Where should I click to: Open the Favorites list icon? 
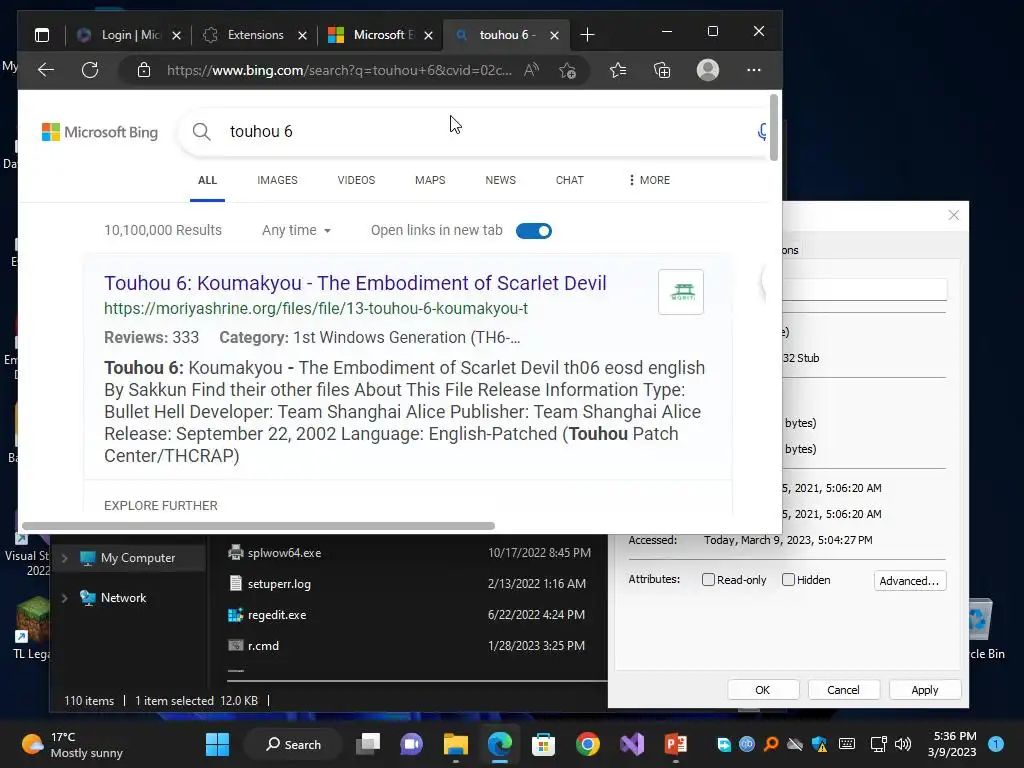[x=618, y=70]
